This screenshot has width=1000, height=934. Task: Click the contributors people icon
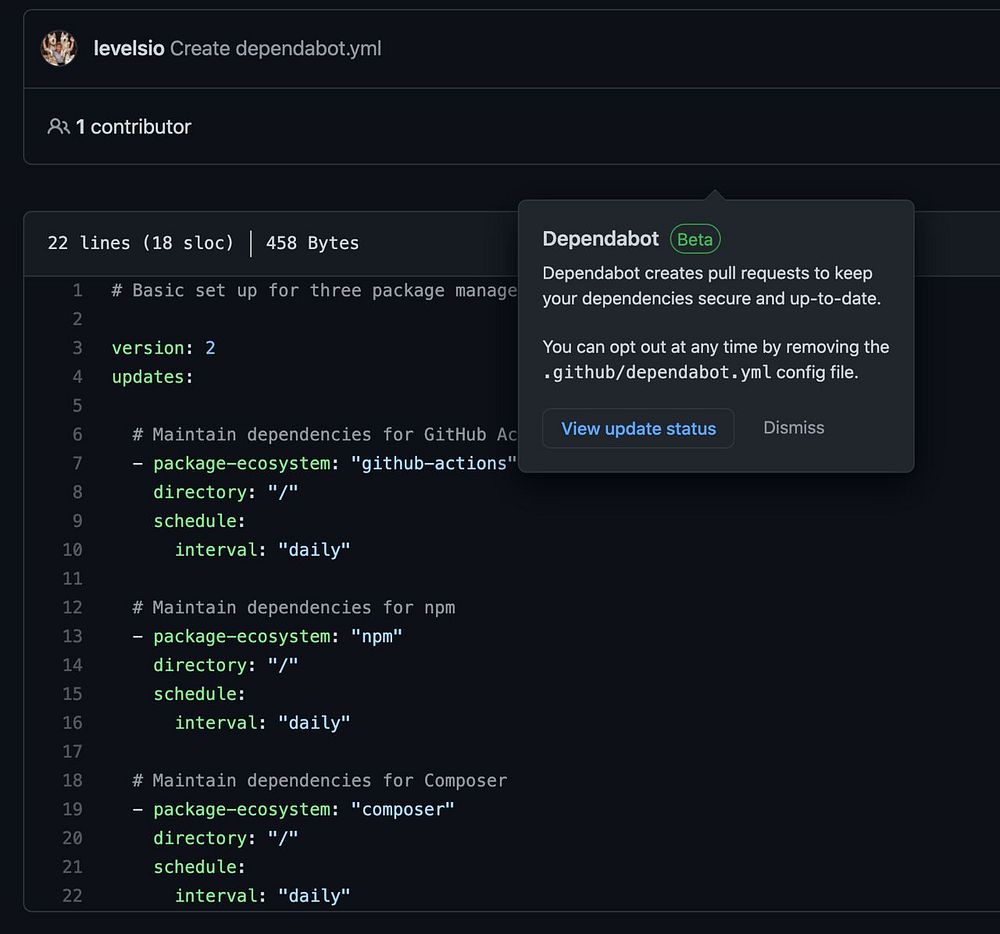point(58,127)
